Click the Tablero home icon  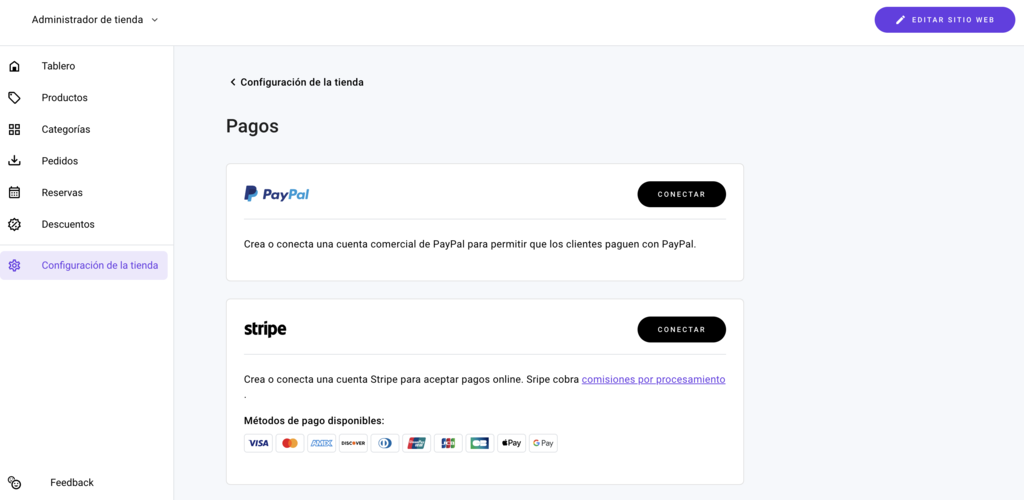(14, 66)
